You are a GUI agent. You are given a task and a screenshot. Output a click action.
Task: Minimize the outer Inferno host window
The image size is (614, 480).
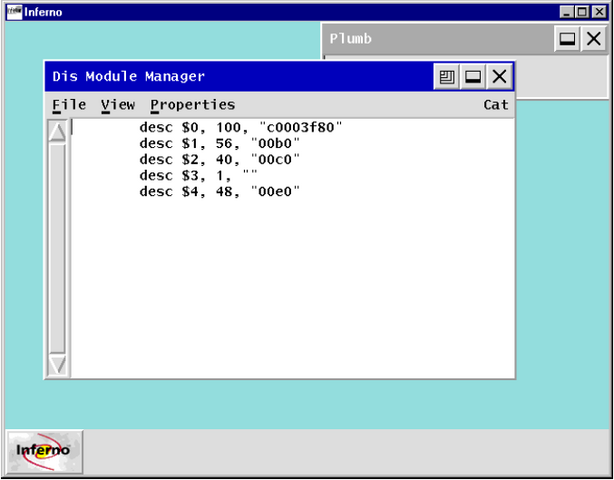[x=566, y=12]
